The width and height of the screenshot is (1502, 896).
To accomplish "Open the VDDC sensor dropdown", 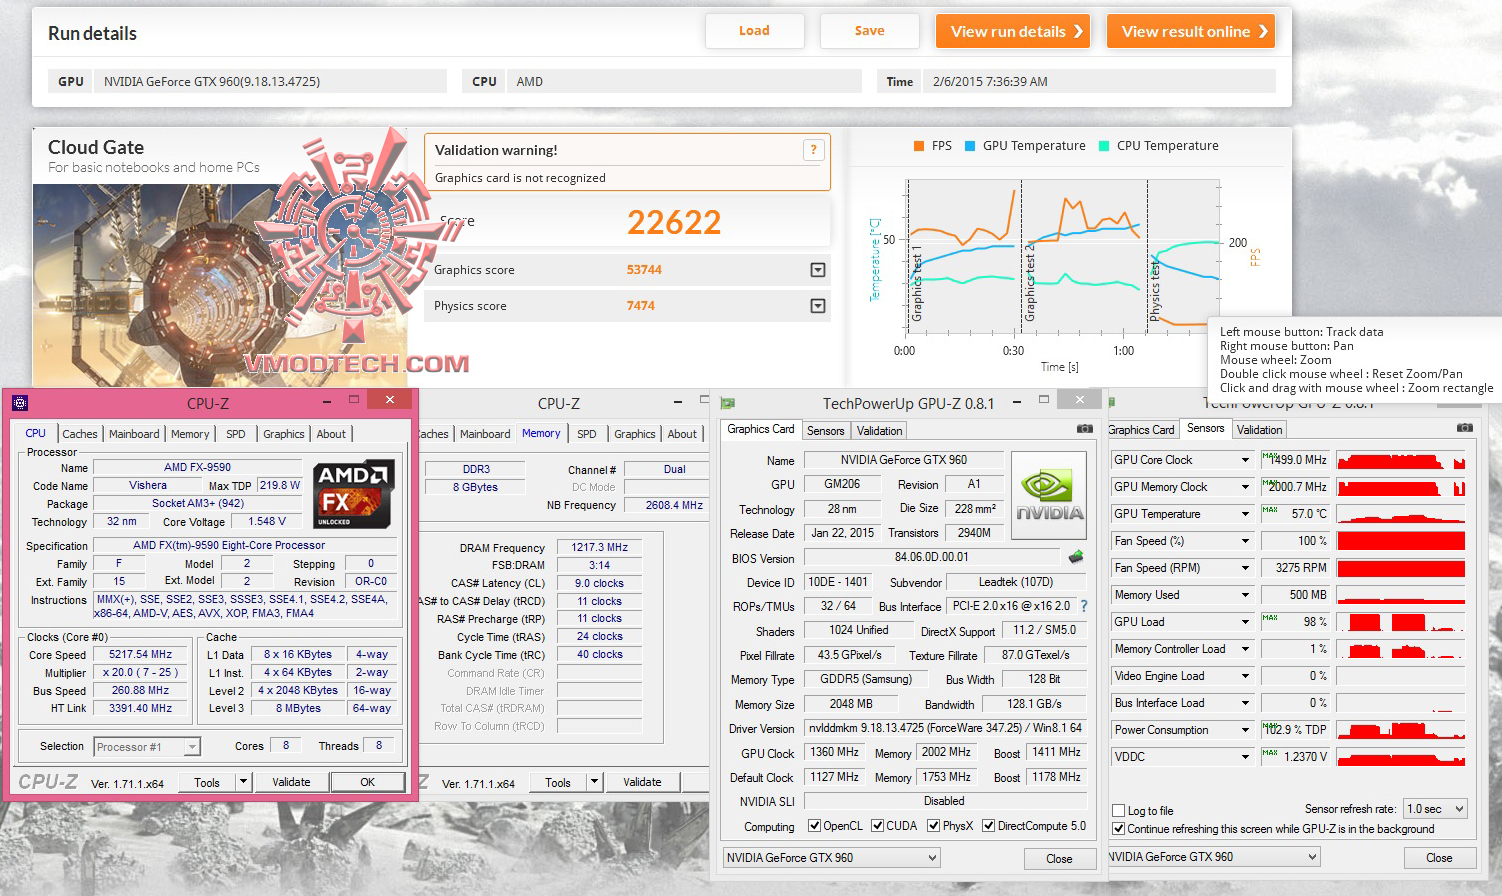I will (1245, 757).
